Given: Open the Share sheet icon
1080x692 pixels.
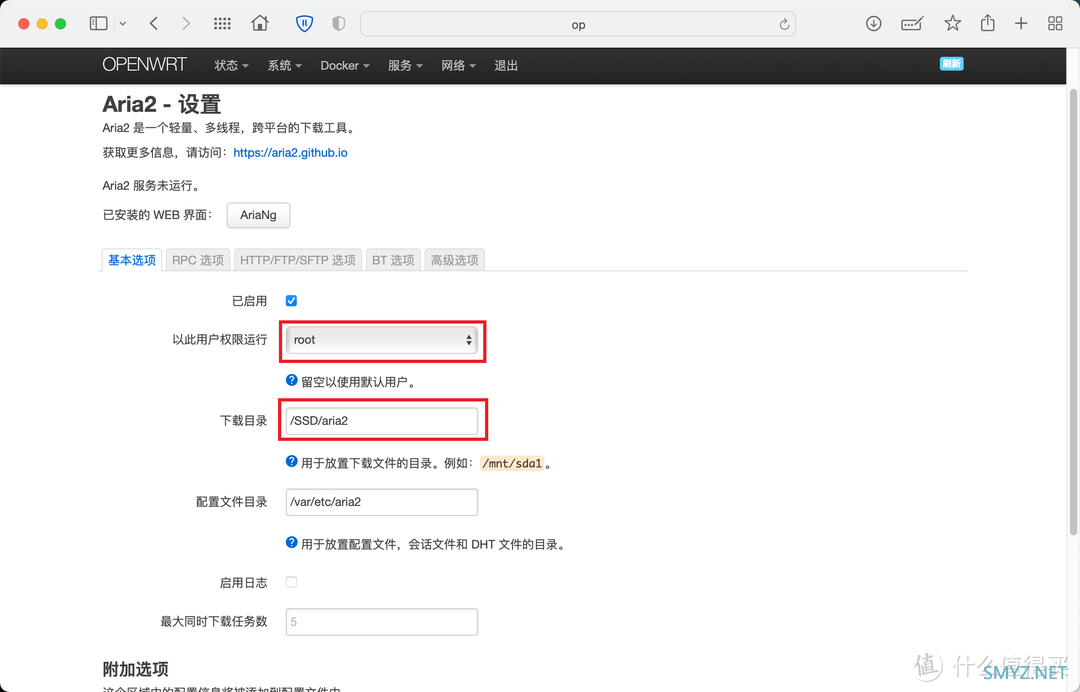Looking at the screenshot, I should point(988,23).
